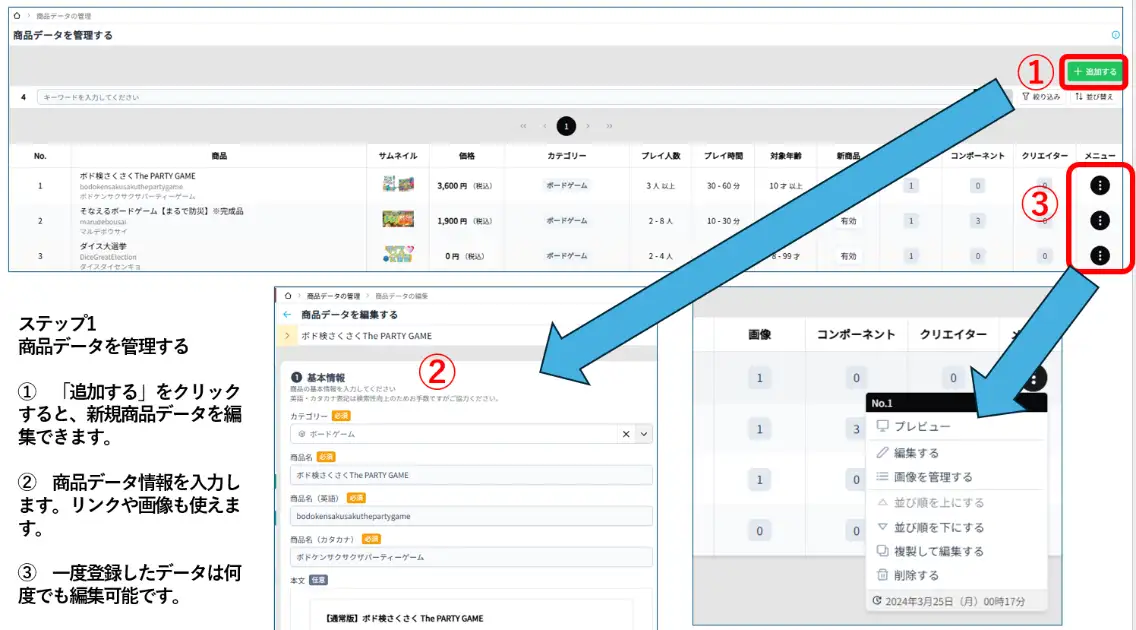The height and width of the screenshot is (630, 1136).
Task: Open three-dot menu for ダイス大選挙 row
Action: (x=1100, y=256)
